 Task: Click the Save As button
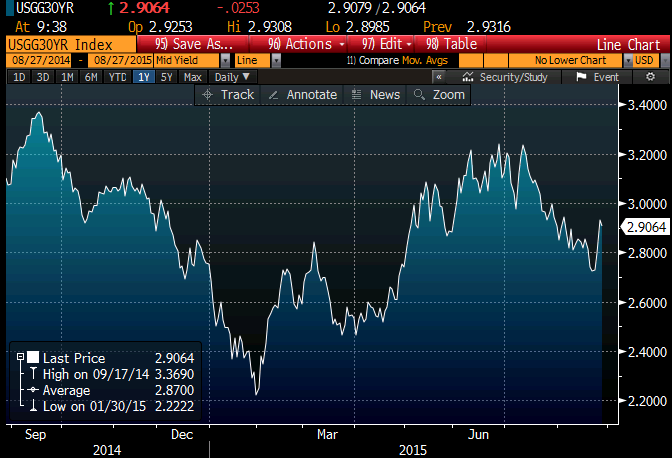[196, 44]
